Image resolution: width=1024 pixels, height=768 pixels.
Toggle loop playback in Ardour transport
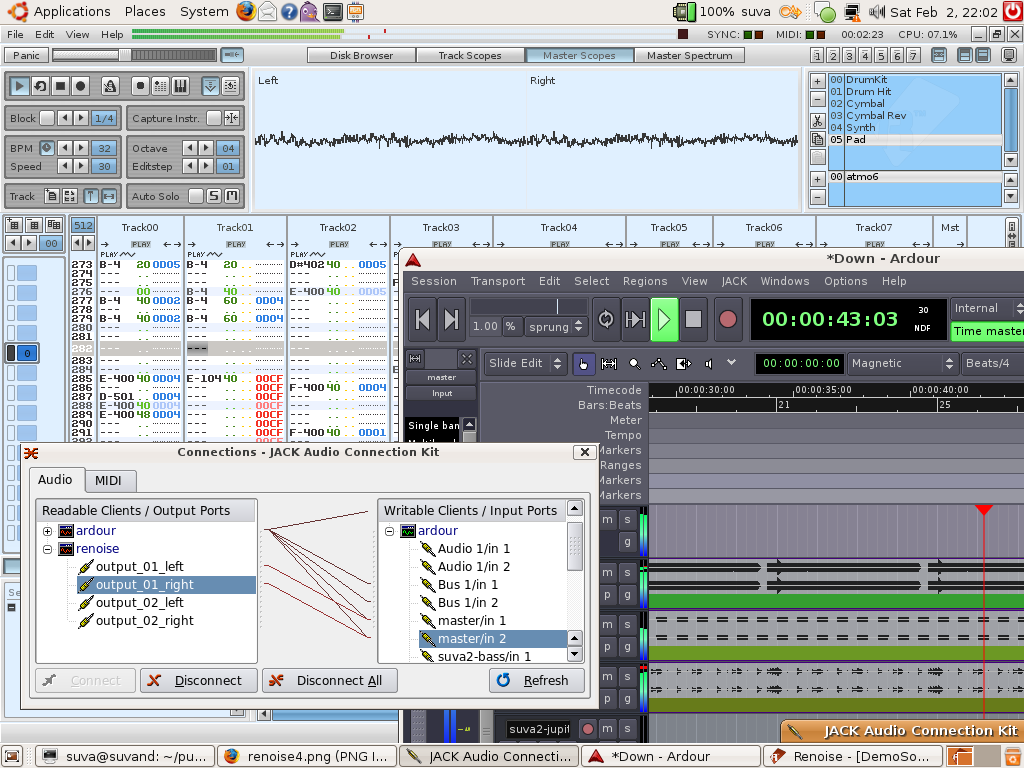606,319
